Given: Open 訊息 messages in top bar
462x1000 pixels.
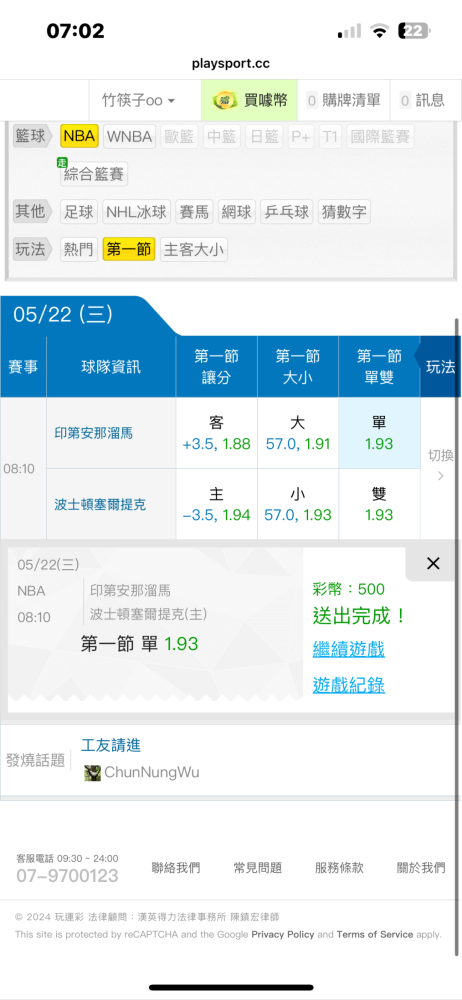Looking at the screenshot, I should 422,100.
